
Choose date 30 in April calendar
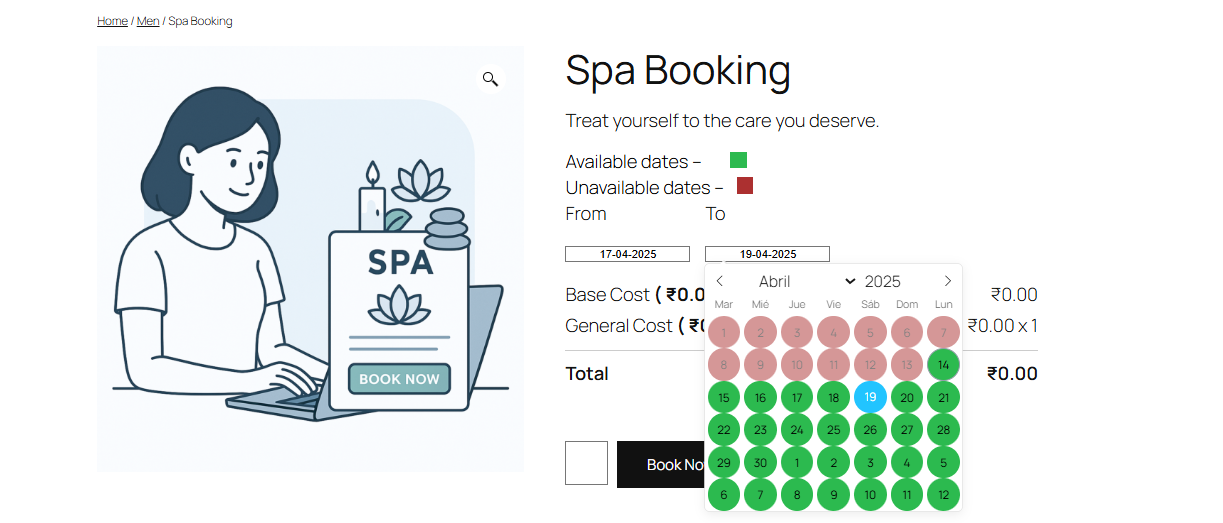760,462
